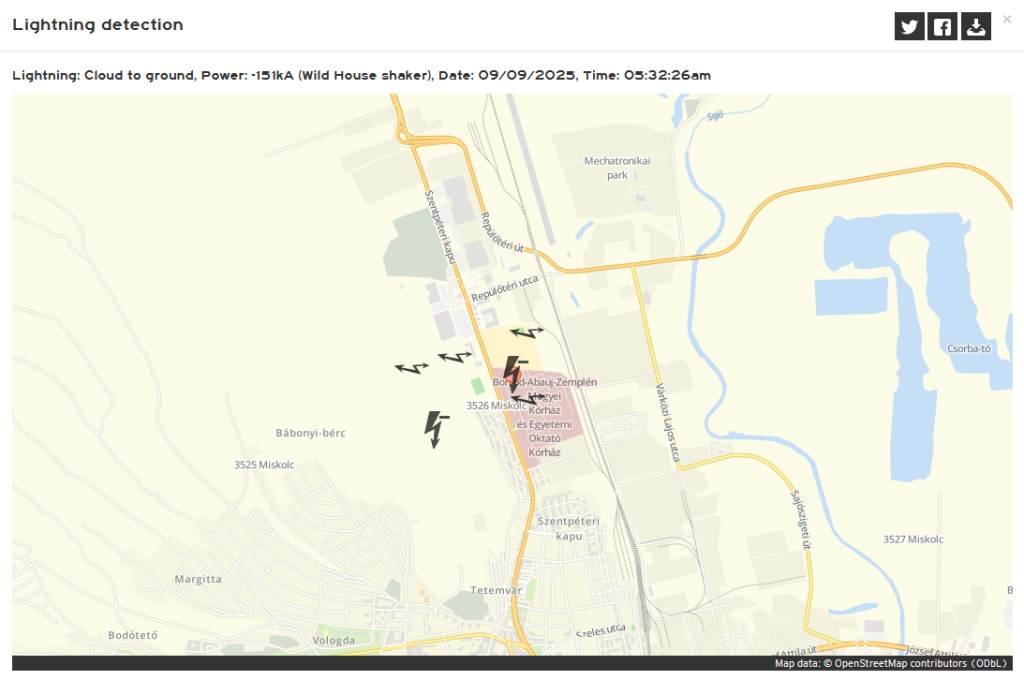Share the lightning map on Twitter

[x=909, y=27]
